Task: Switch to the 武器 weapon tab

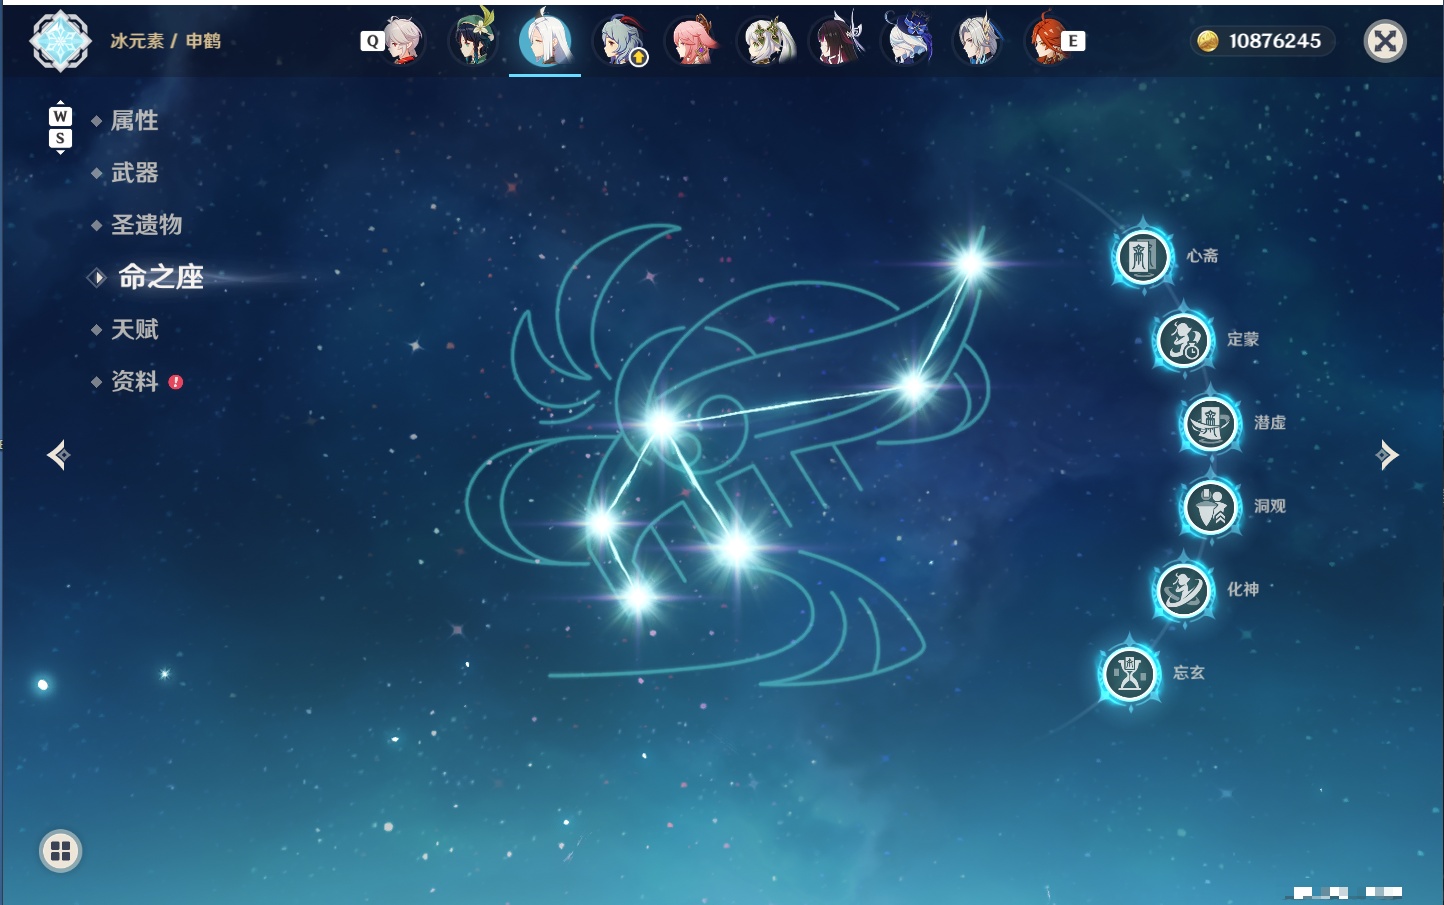Action: click(134, 173)
